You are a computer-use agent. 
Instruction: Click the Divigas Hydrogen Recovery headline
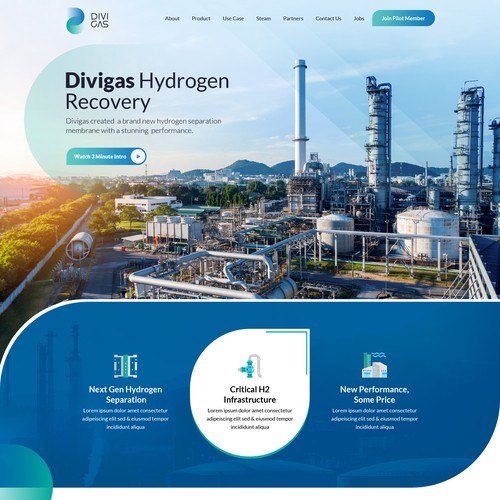click(147, 91)
